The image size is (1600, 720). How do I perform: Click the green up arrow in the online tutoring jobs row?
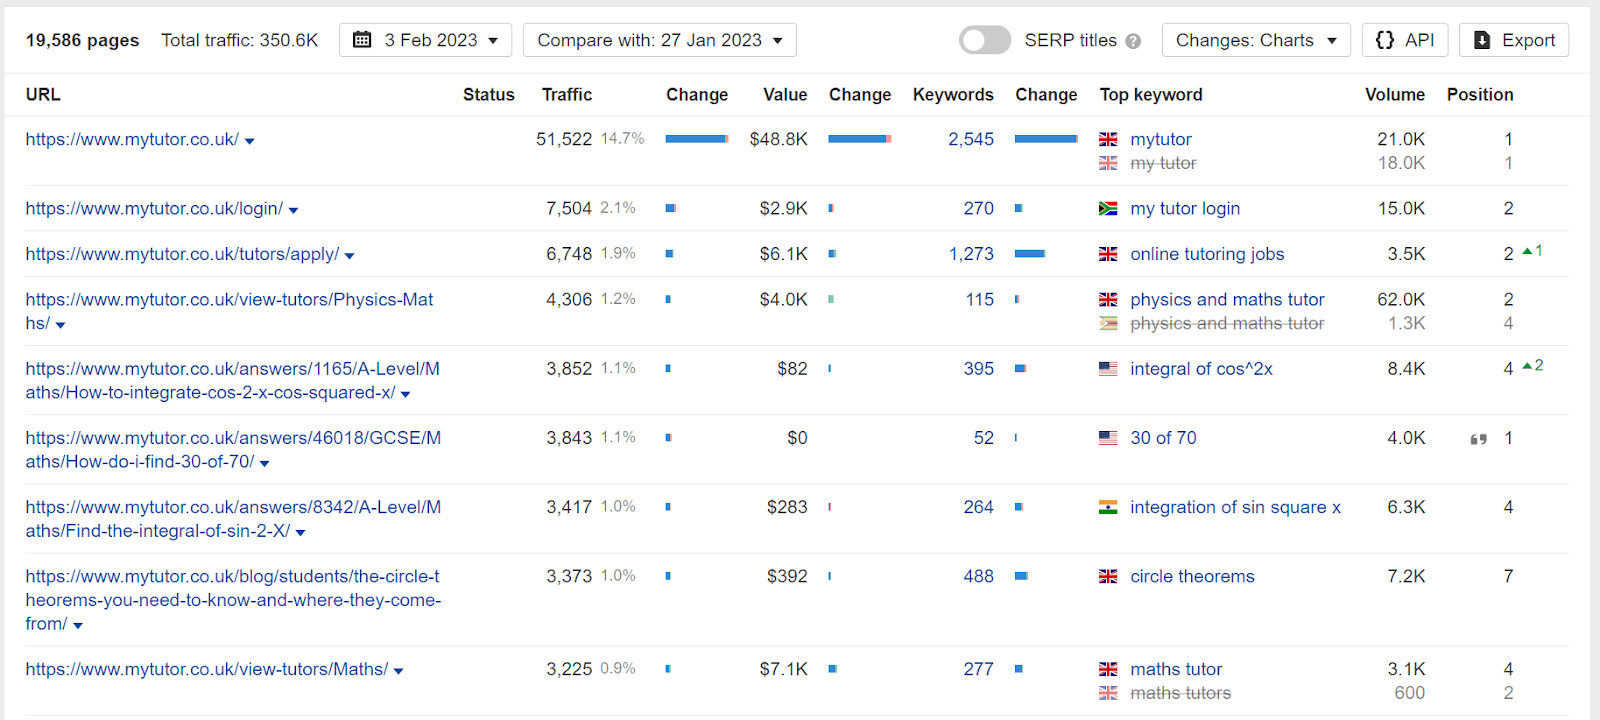pos(1528,251)
